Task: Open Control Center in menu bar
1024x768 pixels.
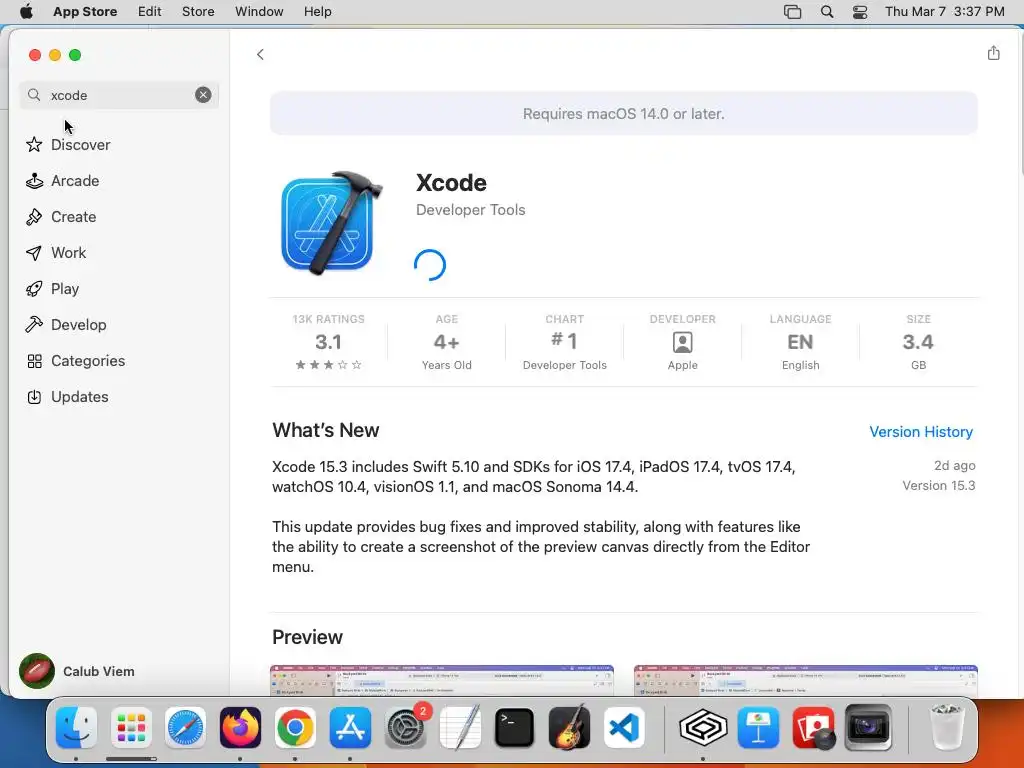Action: pos(859,12)
